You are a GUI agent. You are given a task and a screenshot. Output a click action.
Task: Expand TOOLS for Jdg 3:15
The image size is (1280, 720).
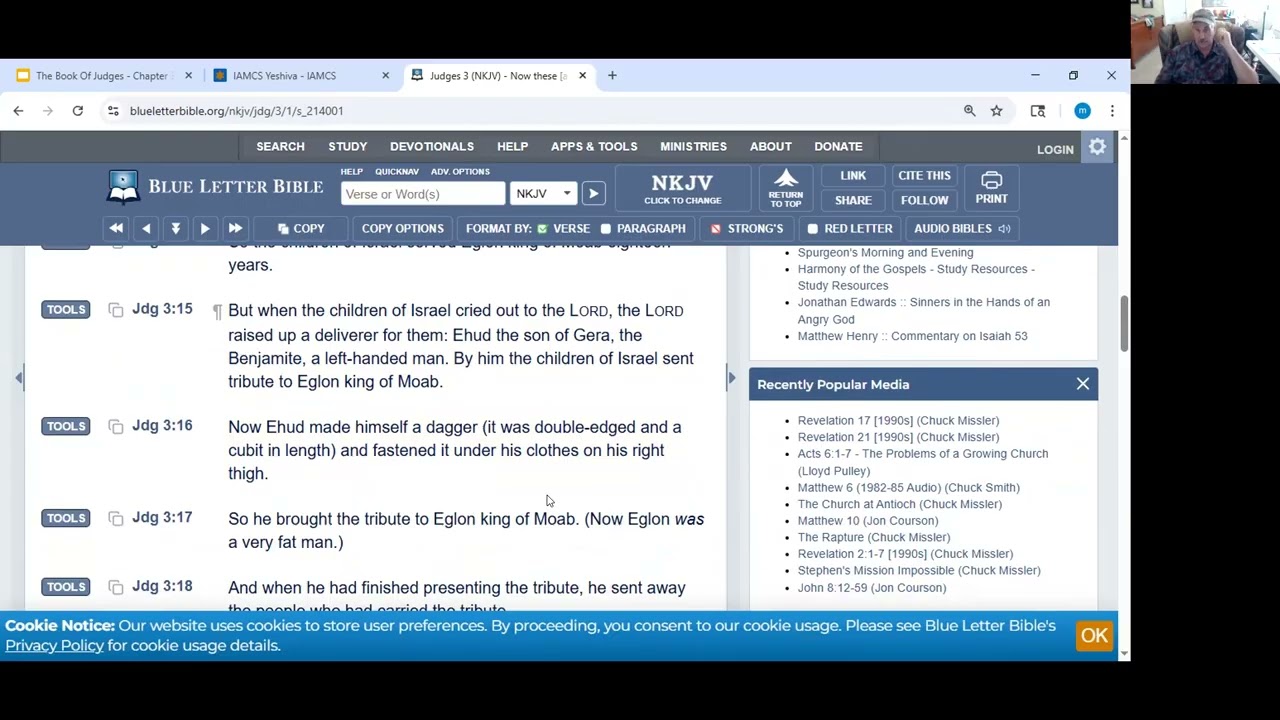[66, 309]
